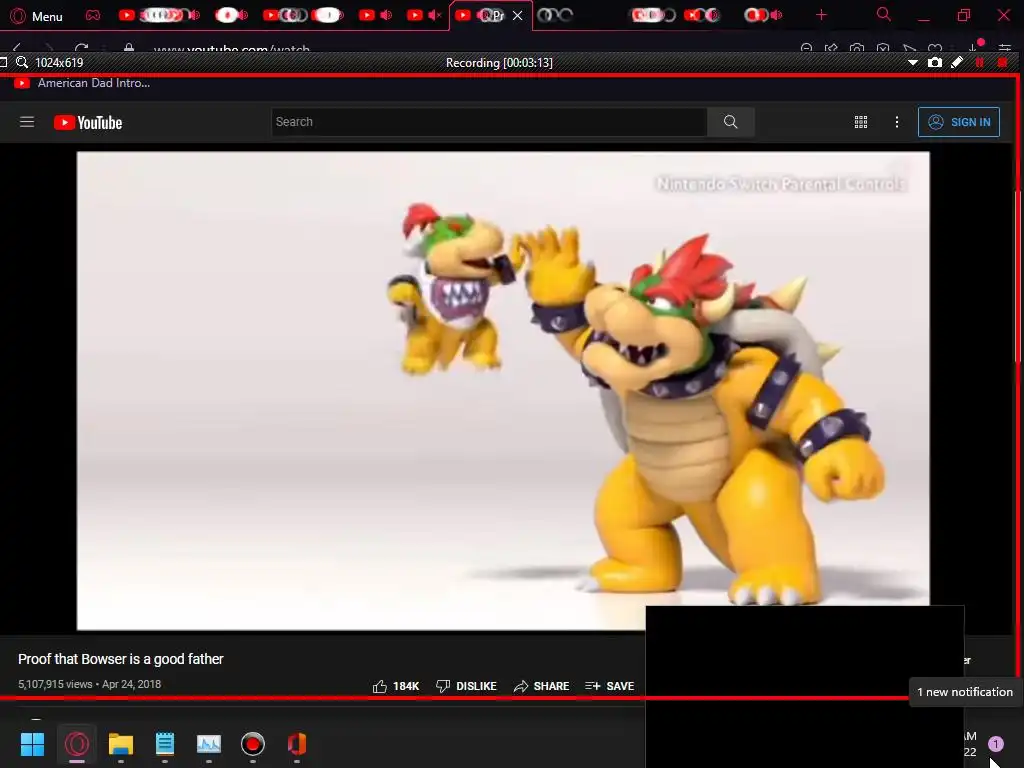Viewport: 1024px width, 768px height.
Task: Open the American Dad Intro bookmark
Action: [x=82, y=83]
